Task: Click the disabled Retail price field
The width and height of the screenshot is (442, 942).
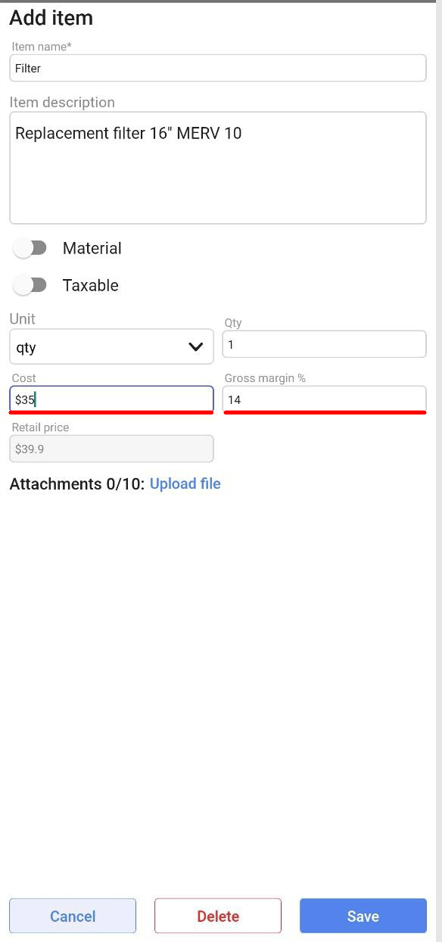Action: [x=112, y=449]
